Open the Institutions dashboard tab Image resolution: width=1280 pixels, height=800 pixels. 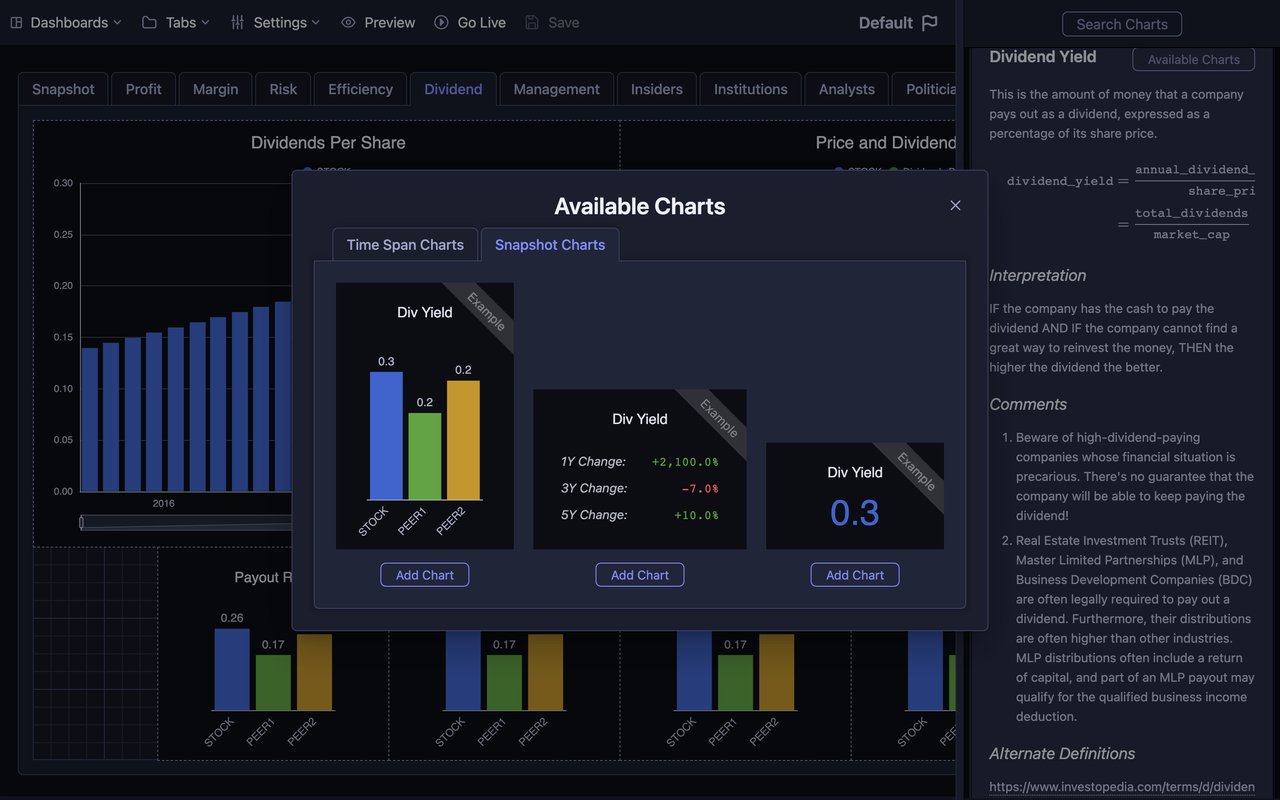coord(751,89)
